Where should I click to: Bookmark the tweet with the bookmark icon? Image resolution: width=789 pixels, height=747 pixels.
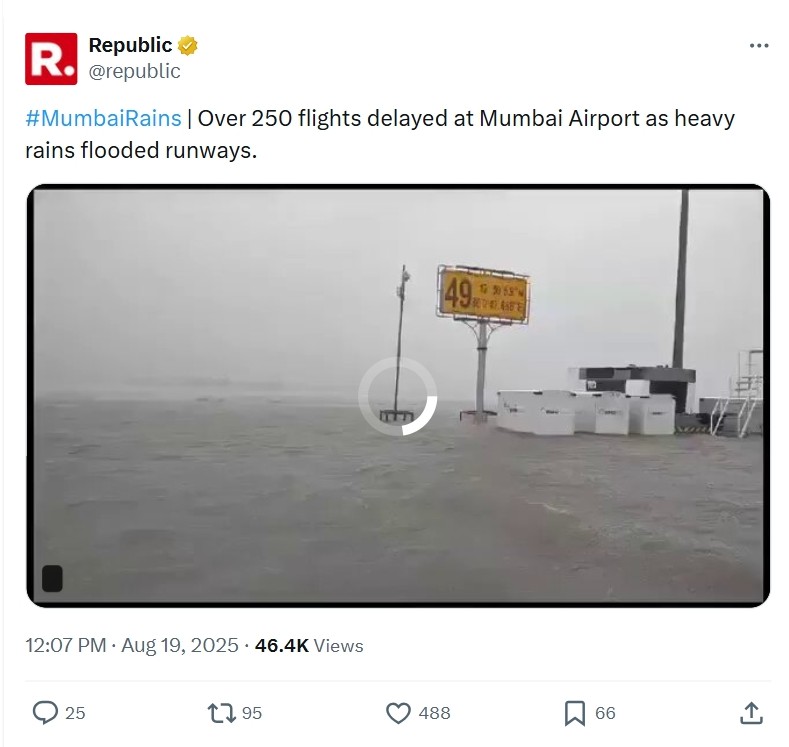point(575,713)
